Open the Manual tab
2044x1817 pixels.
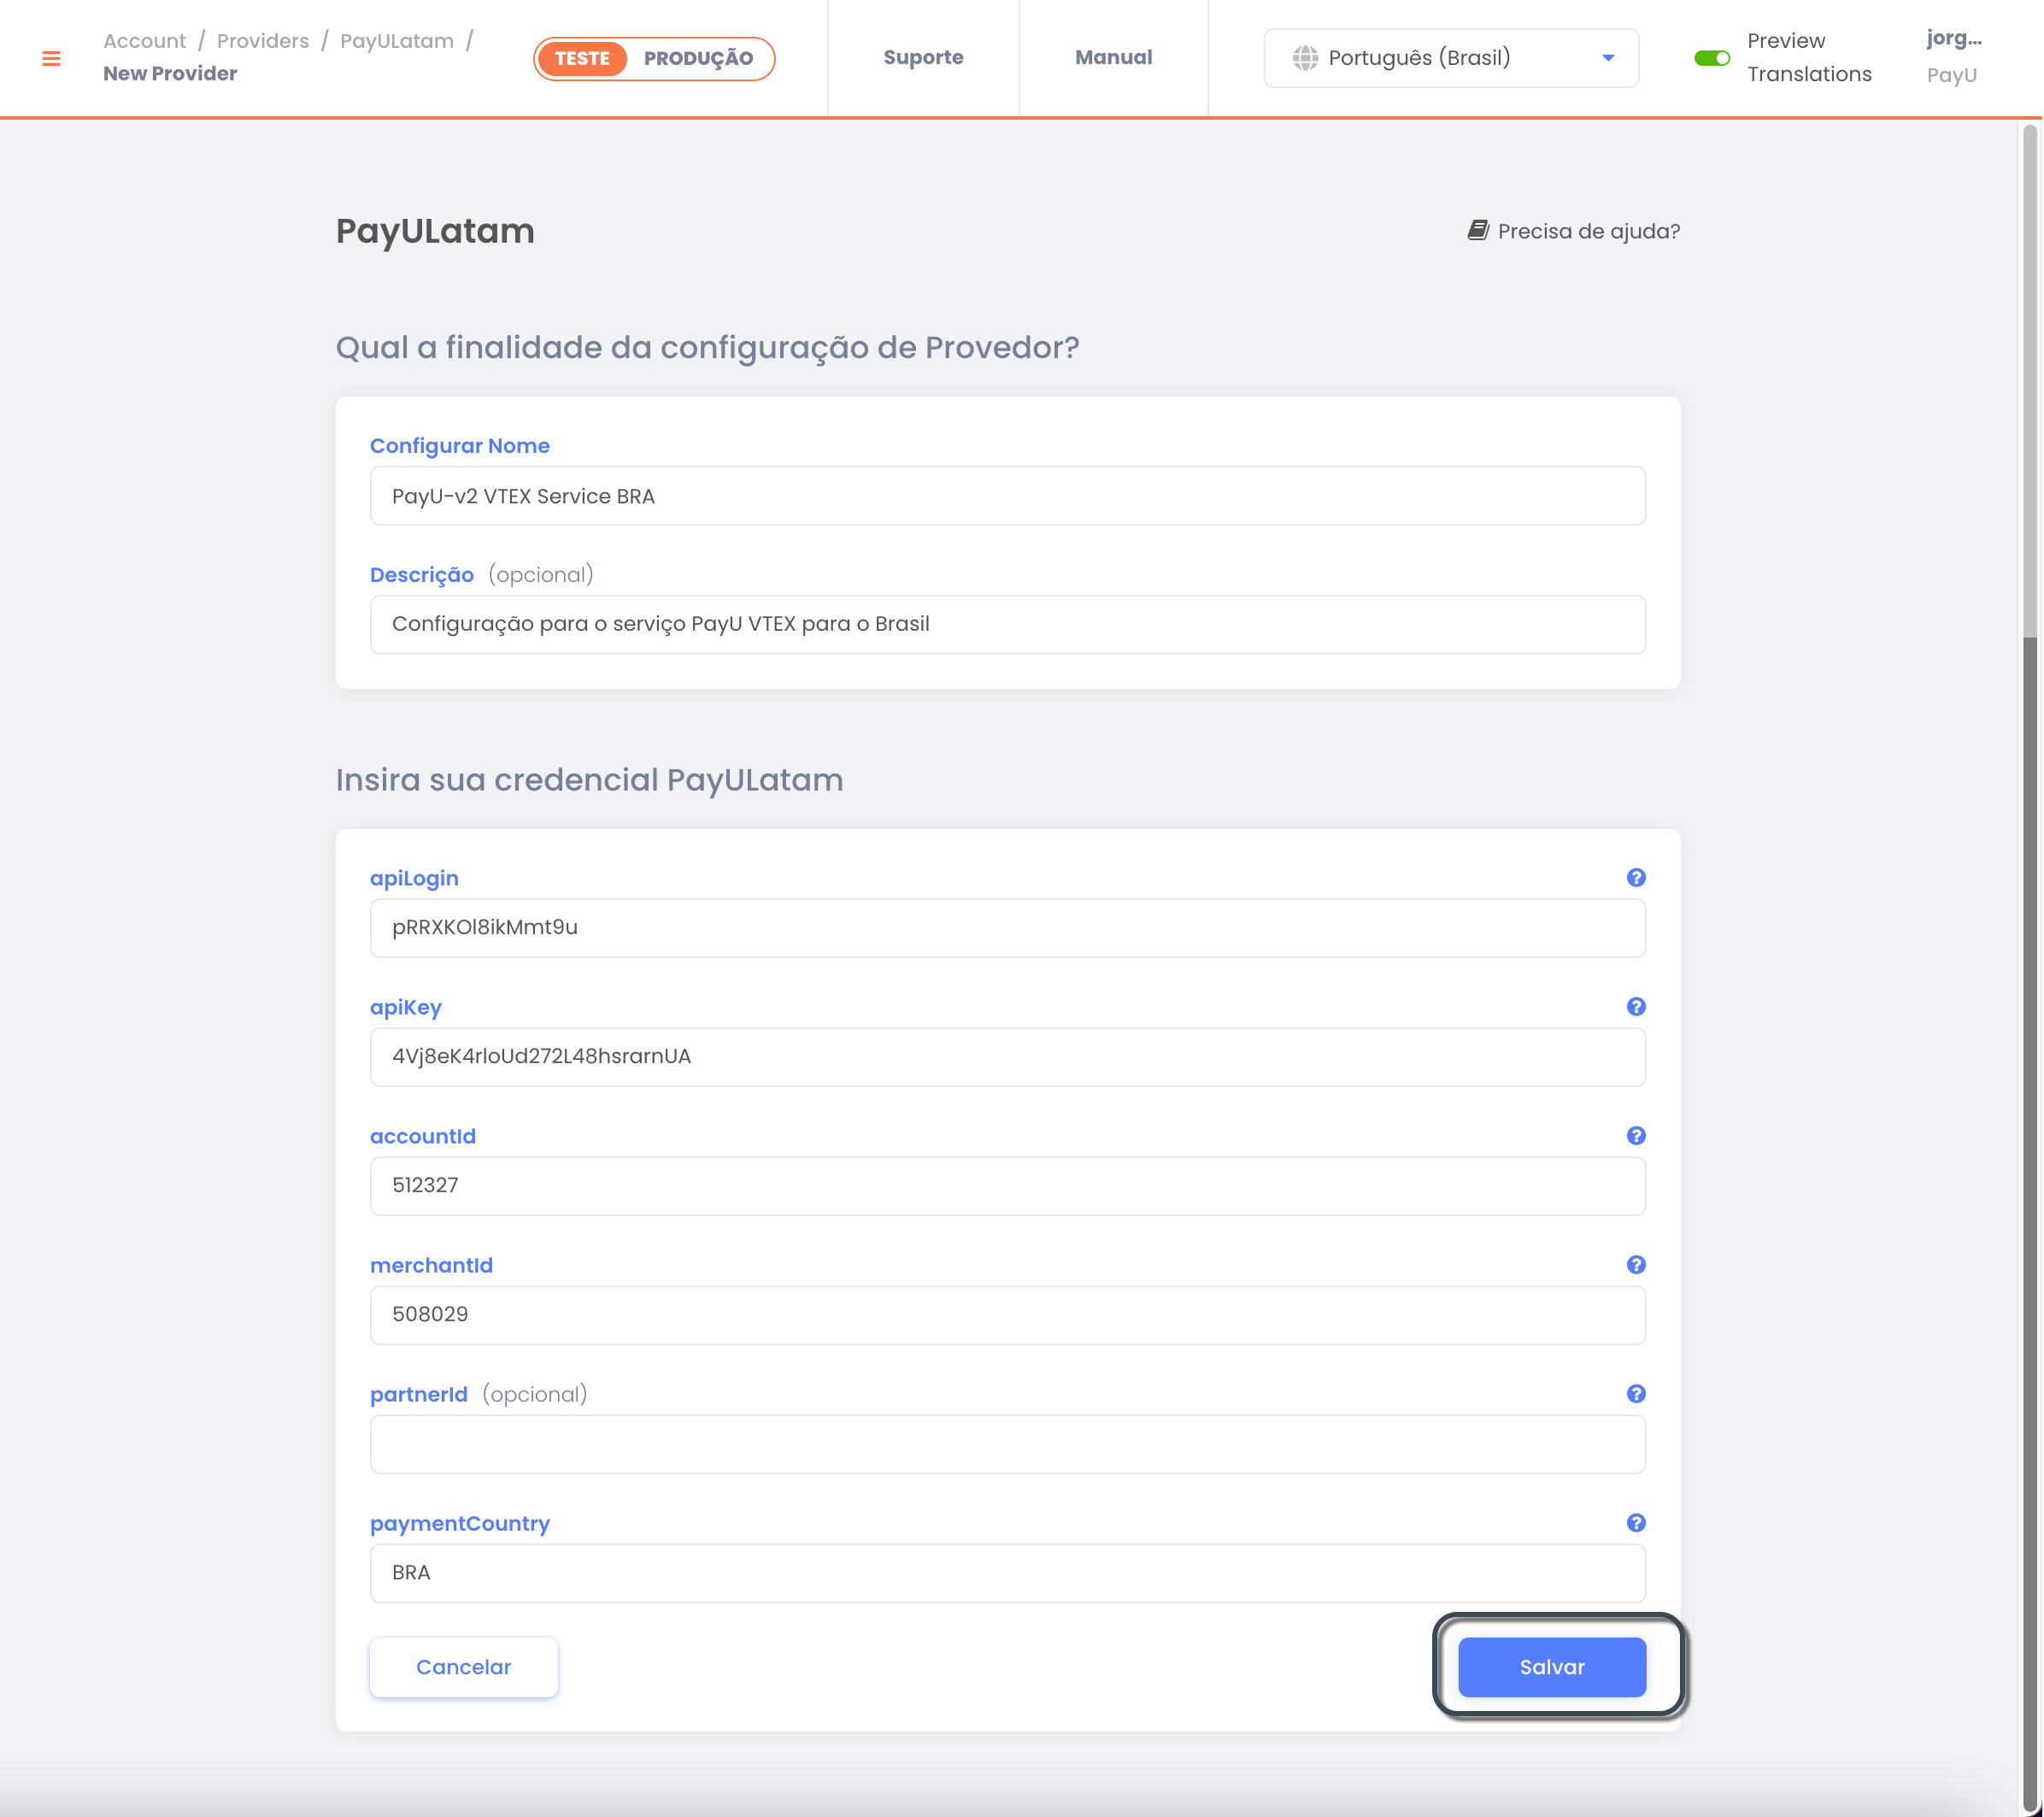[x=1113, y=57]
